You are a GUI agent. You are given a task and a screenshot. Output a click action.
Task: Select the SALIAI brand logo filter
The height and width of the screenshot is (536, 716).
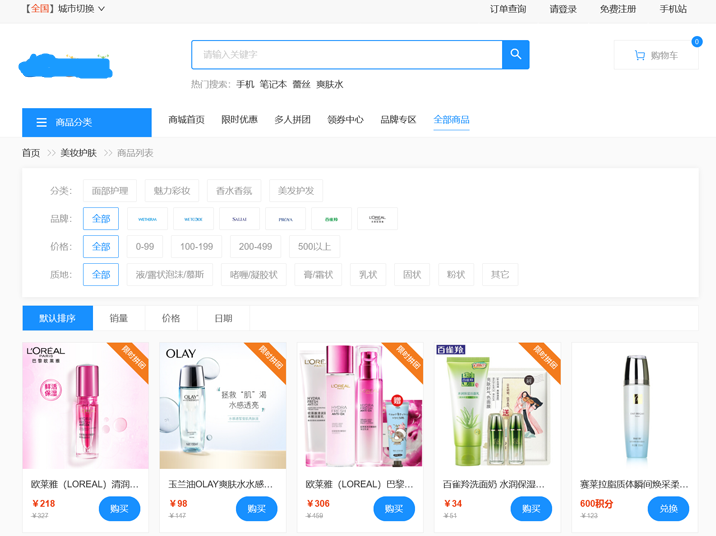pyautogui.click(x=239, y=219)
